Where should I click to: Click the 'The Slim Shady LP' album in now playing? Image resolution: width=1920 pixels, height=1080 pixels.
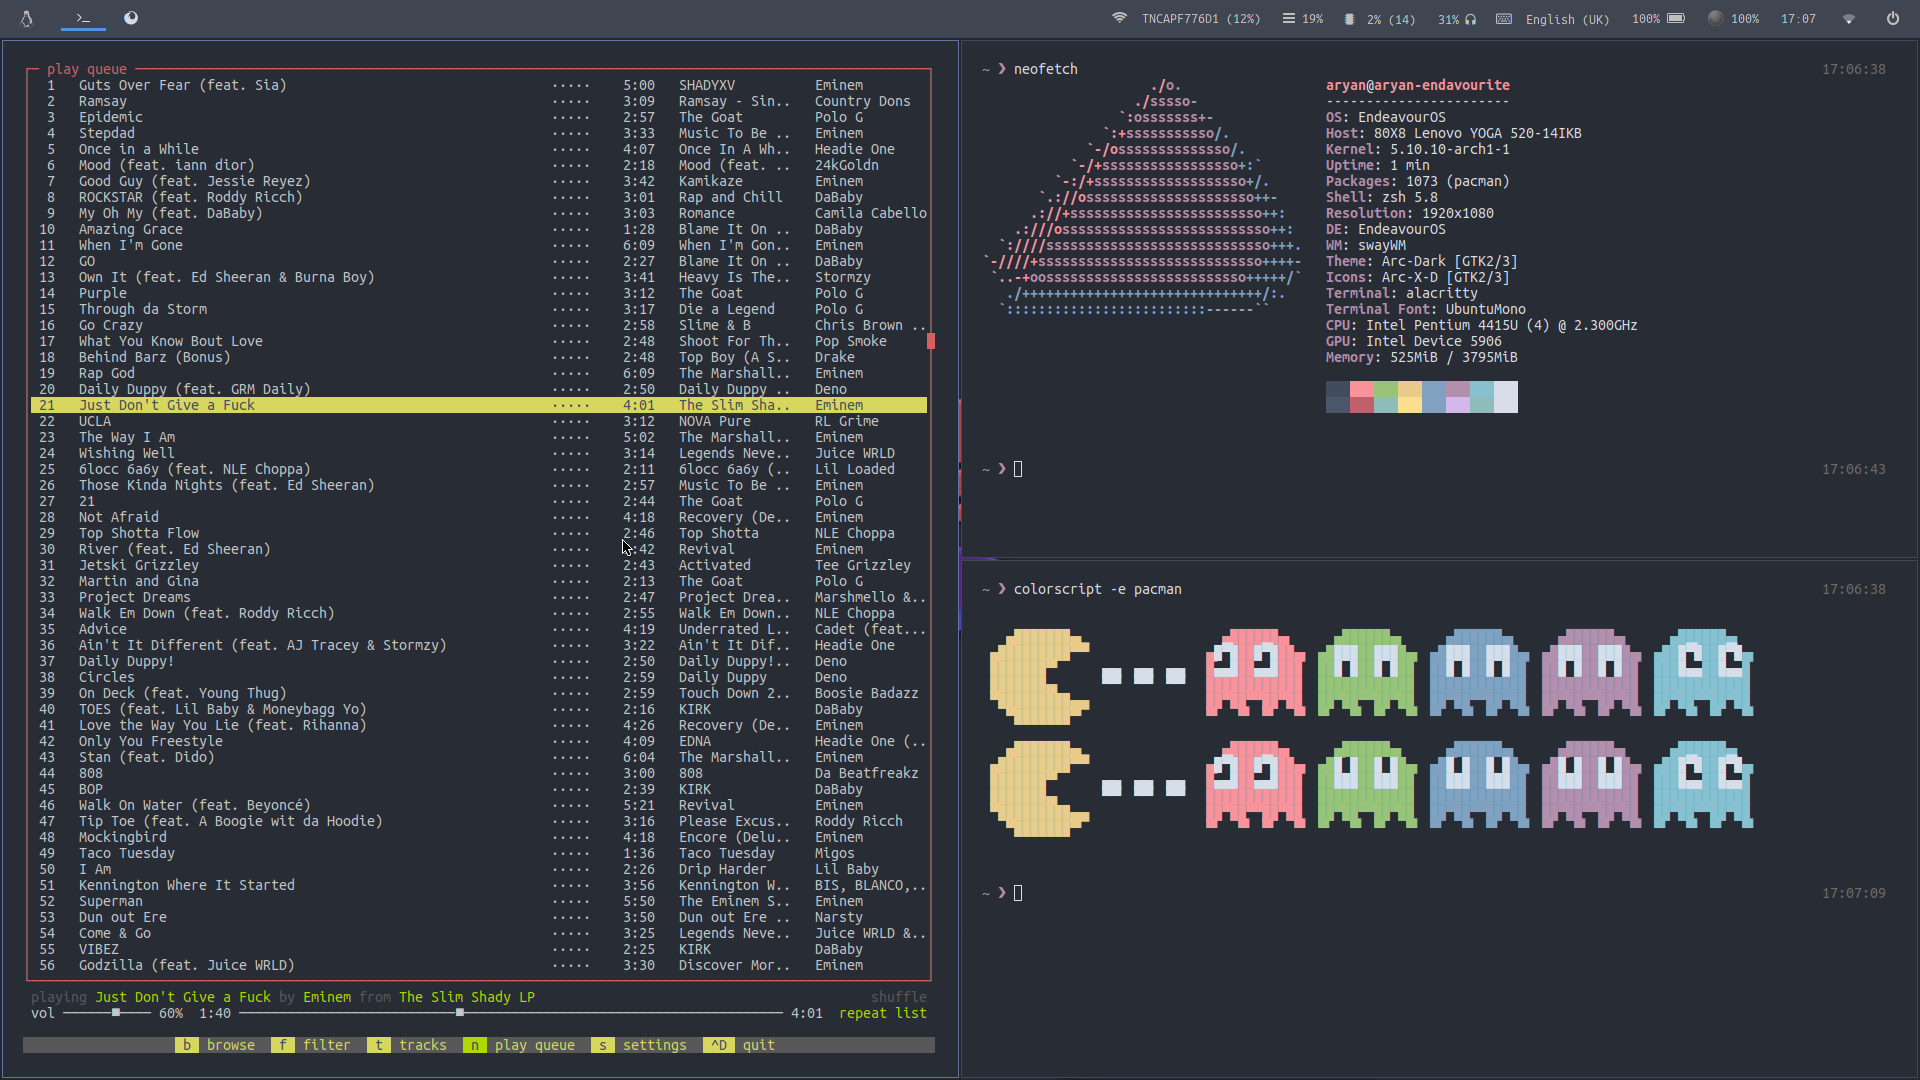click(x=467, y=997)
